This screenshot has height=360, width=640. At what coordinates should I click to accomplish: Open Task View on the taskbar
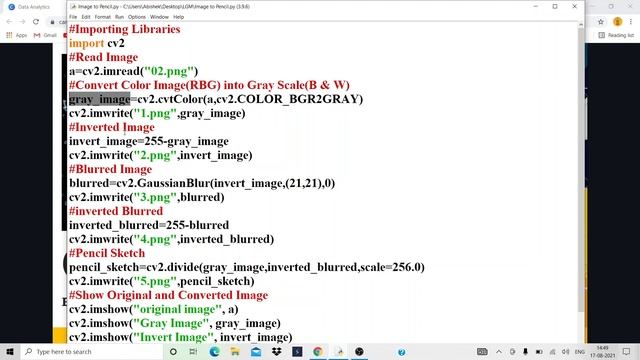pyautogui.click(x=193, y=351)
